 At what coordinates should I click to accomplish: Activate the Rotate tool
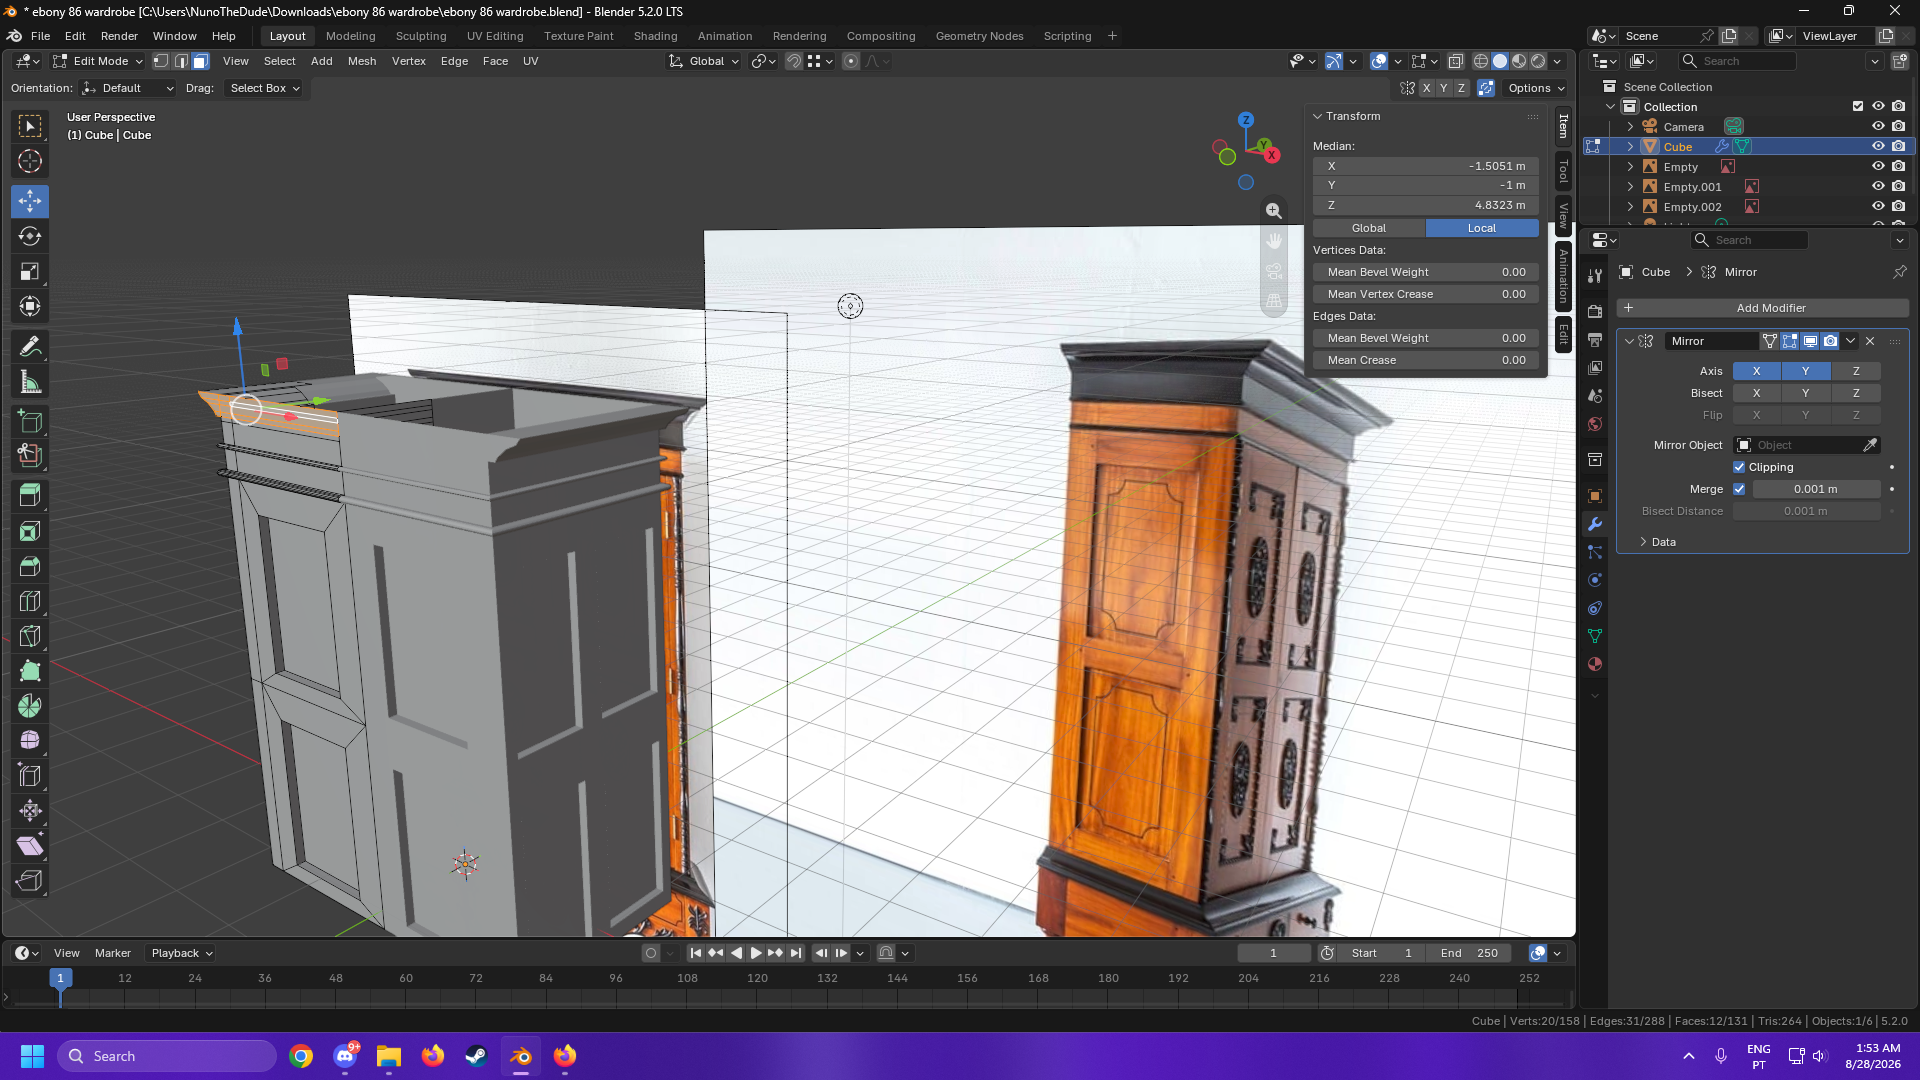30,236
